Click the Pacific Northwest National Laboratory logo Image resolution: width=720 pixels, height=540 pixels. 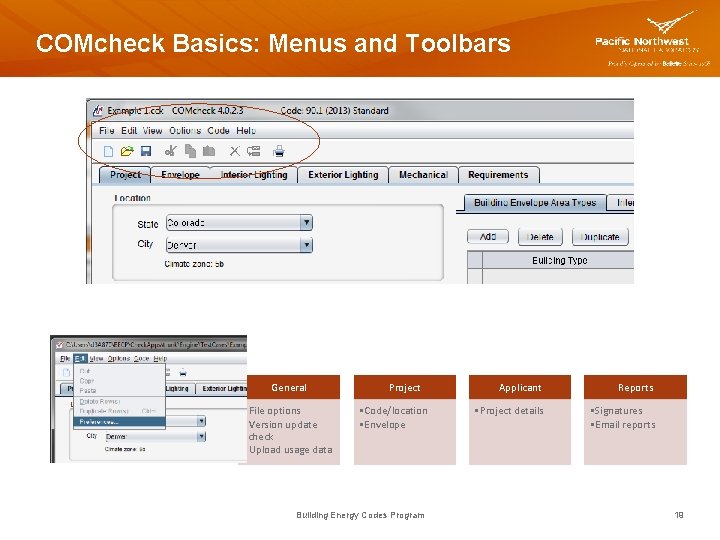(x=653, y=41)
